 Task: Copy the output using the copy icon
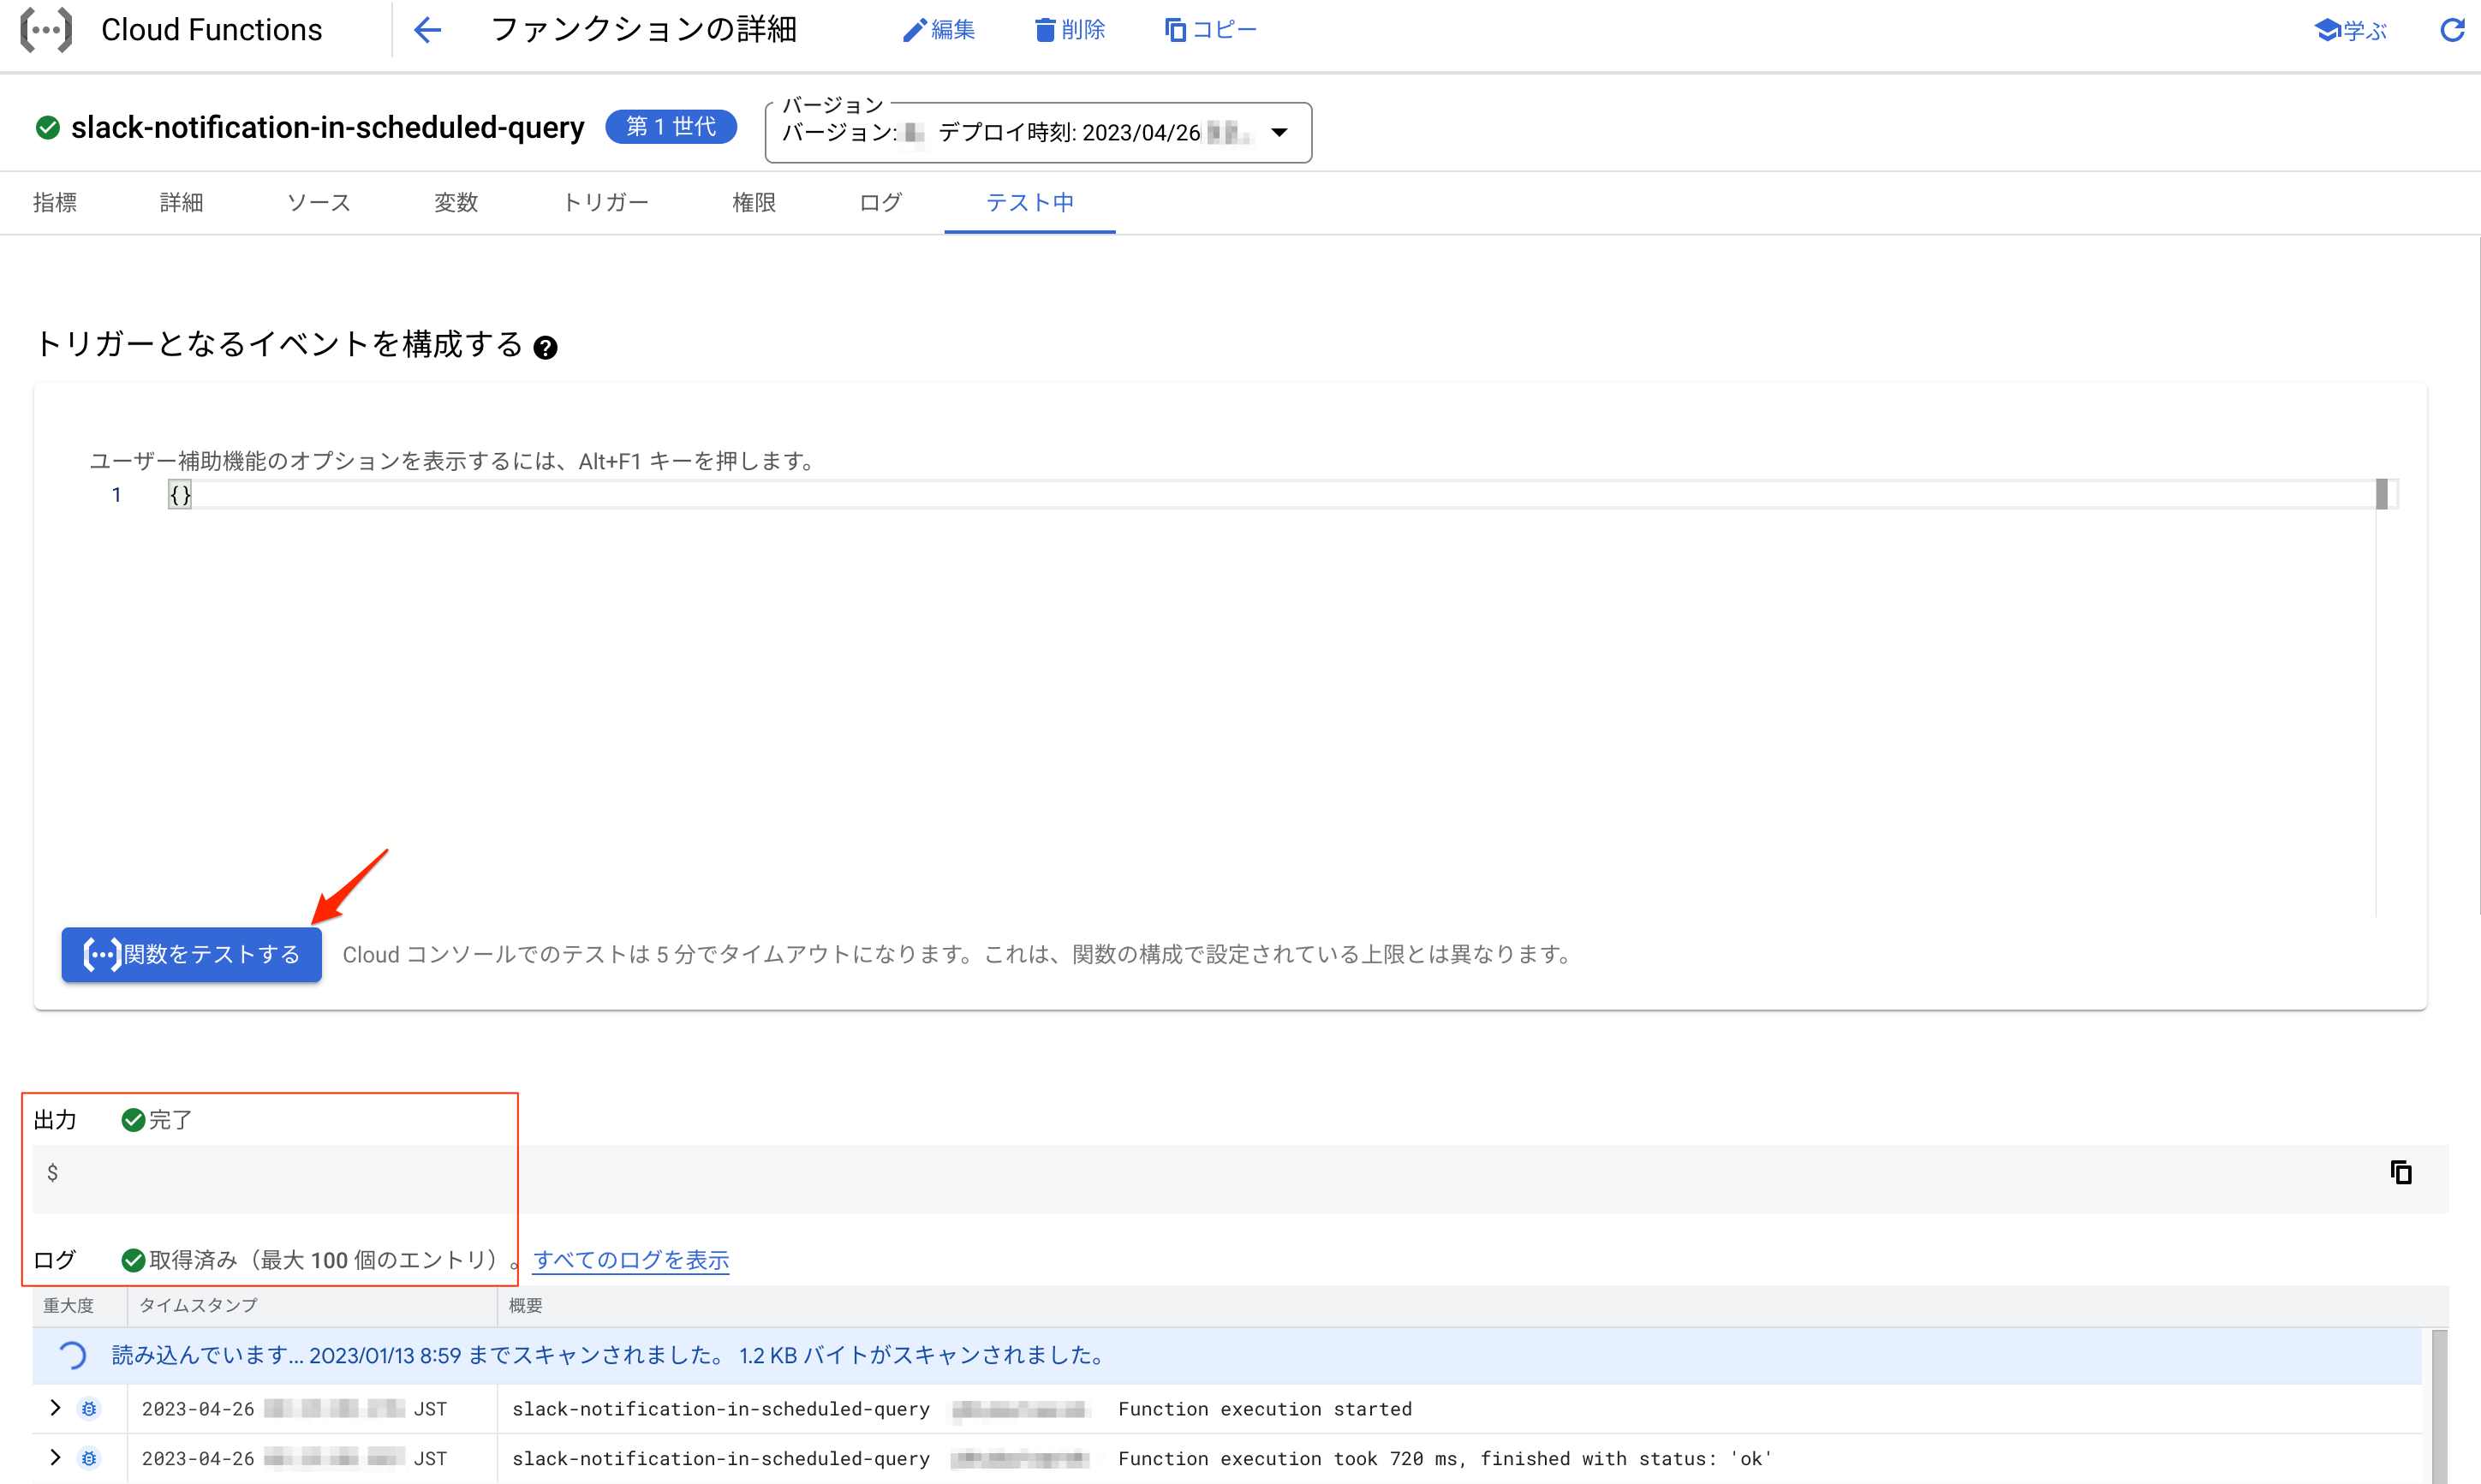(2401, 1172)
